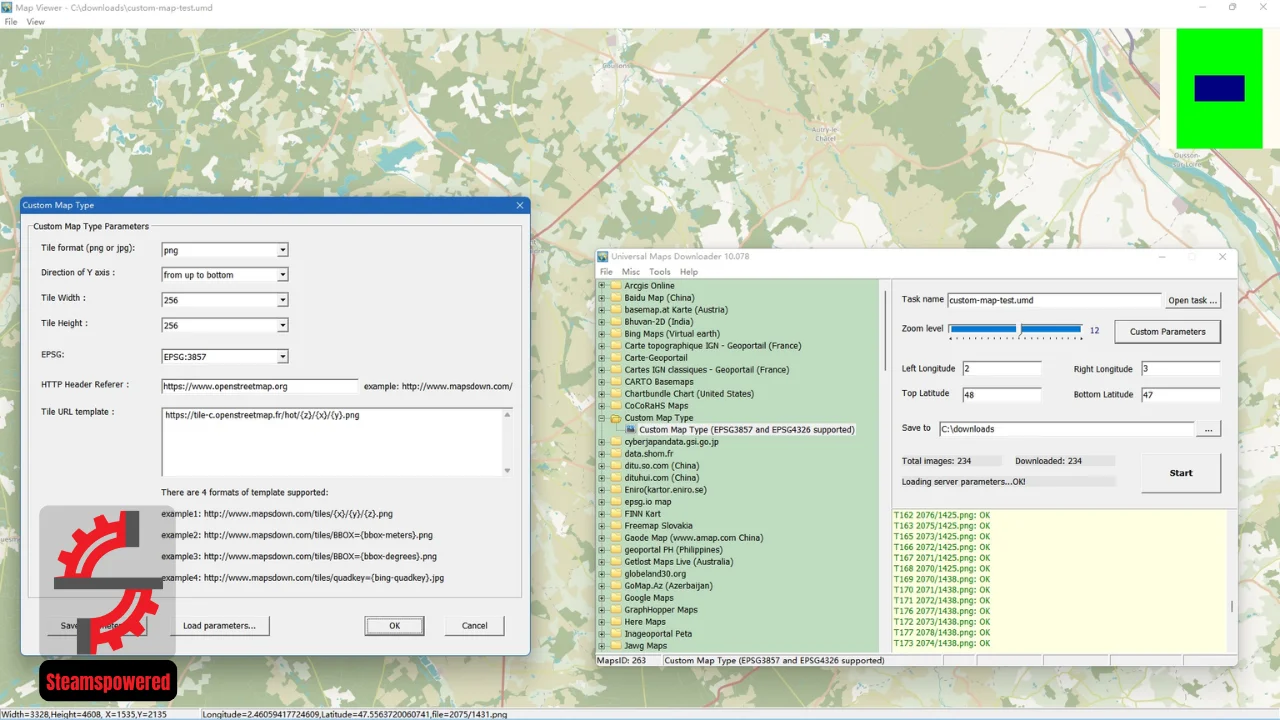Open the Tile Height dropdown

click(x=283, y=325)
